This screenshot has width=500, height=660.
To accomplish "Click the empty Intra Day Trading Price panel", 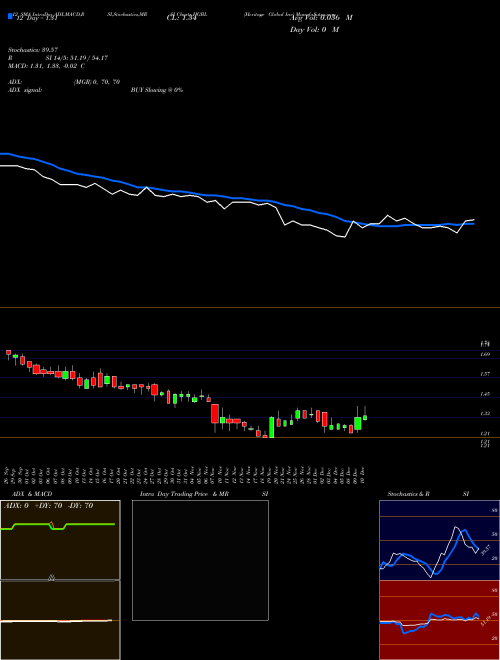I will (x=200, y=560).
